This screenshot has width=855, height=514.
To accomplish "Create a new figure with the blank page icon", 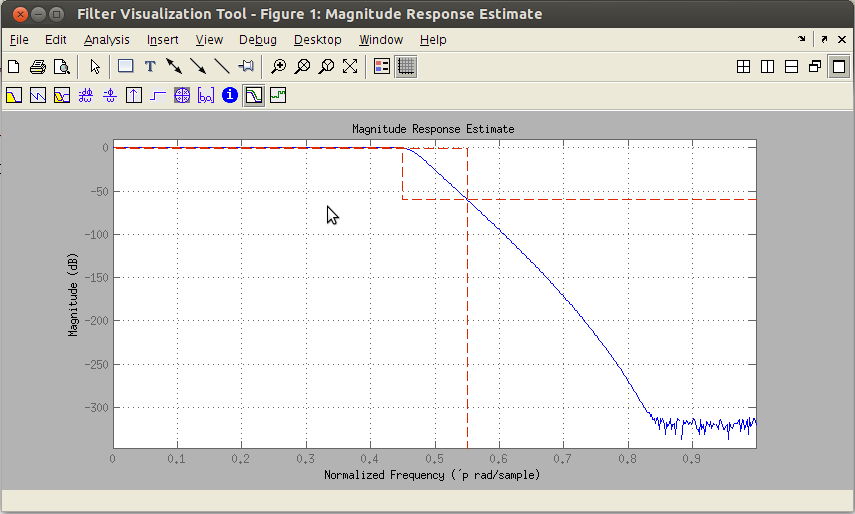I will (x=14, y=66).
